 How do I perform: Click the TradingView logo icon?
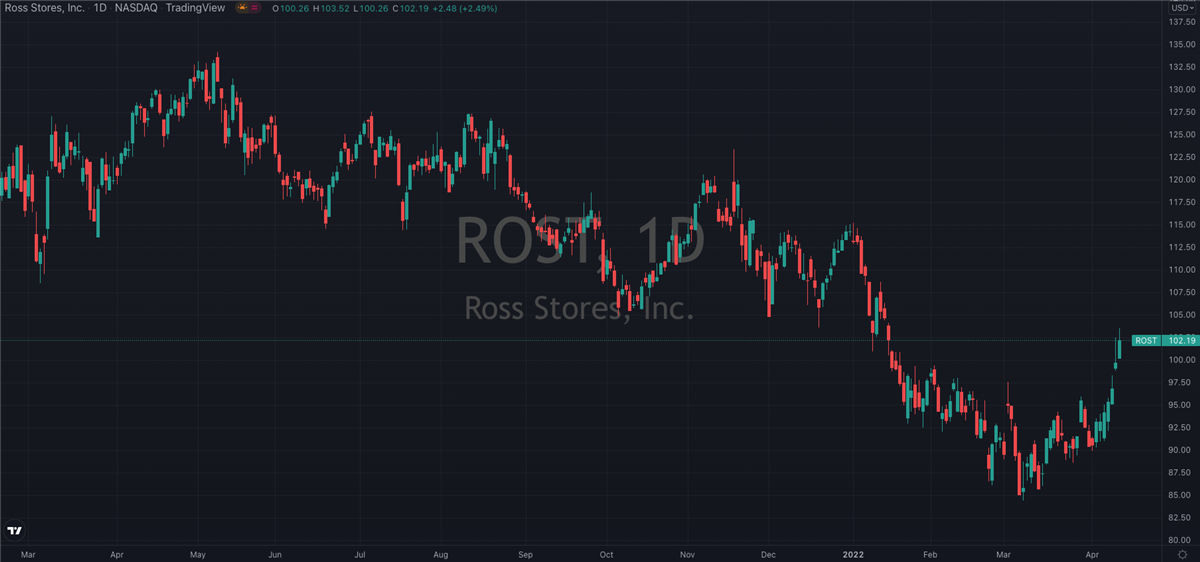(x=15, y=531)
